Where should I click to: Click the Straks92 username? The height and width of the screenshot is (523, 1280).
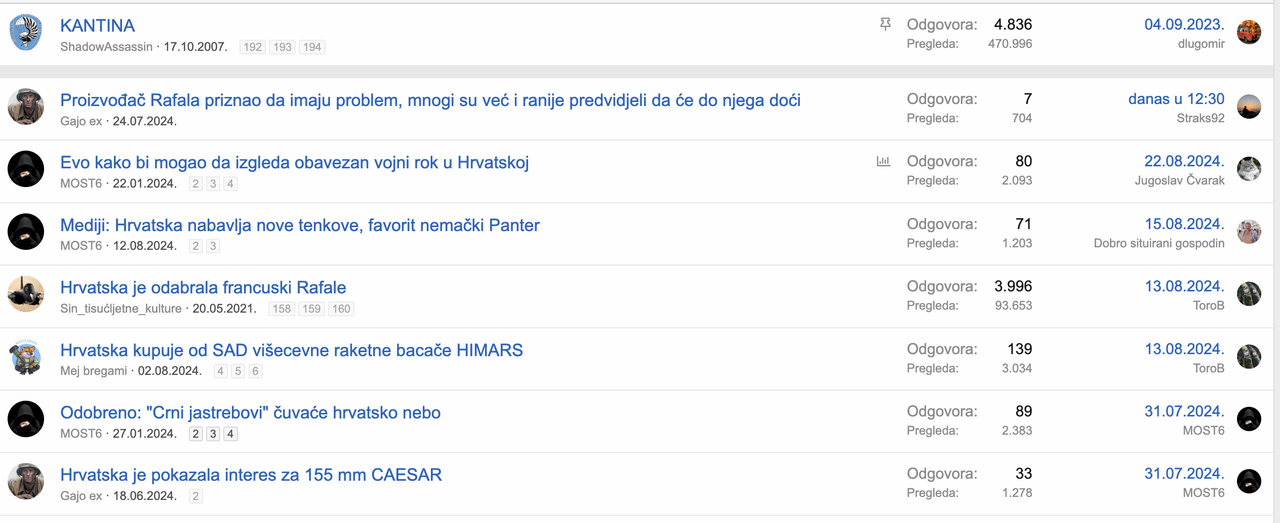click(x=1201, y=118)
